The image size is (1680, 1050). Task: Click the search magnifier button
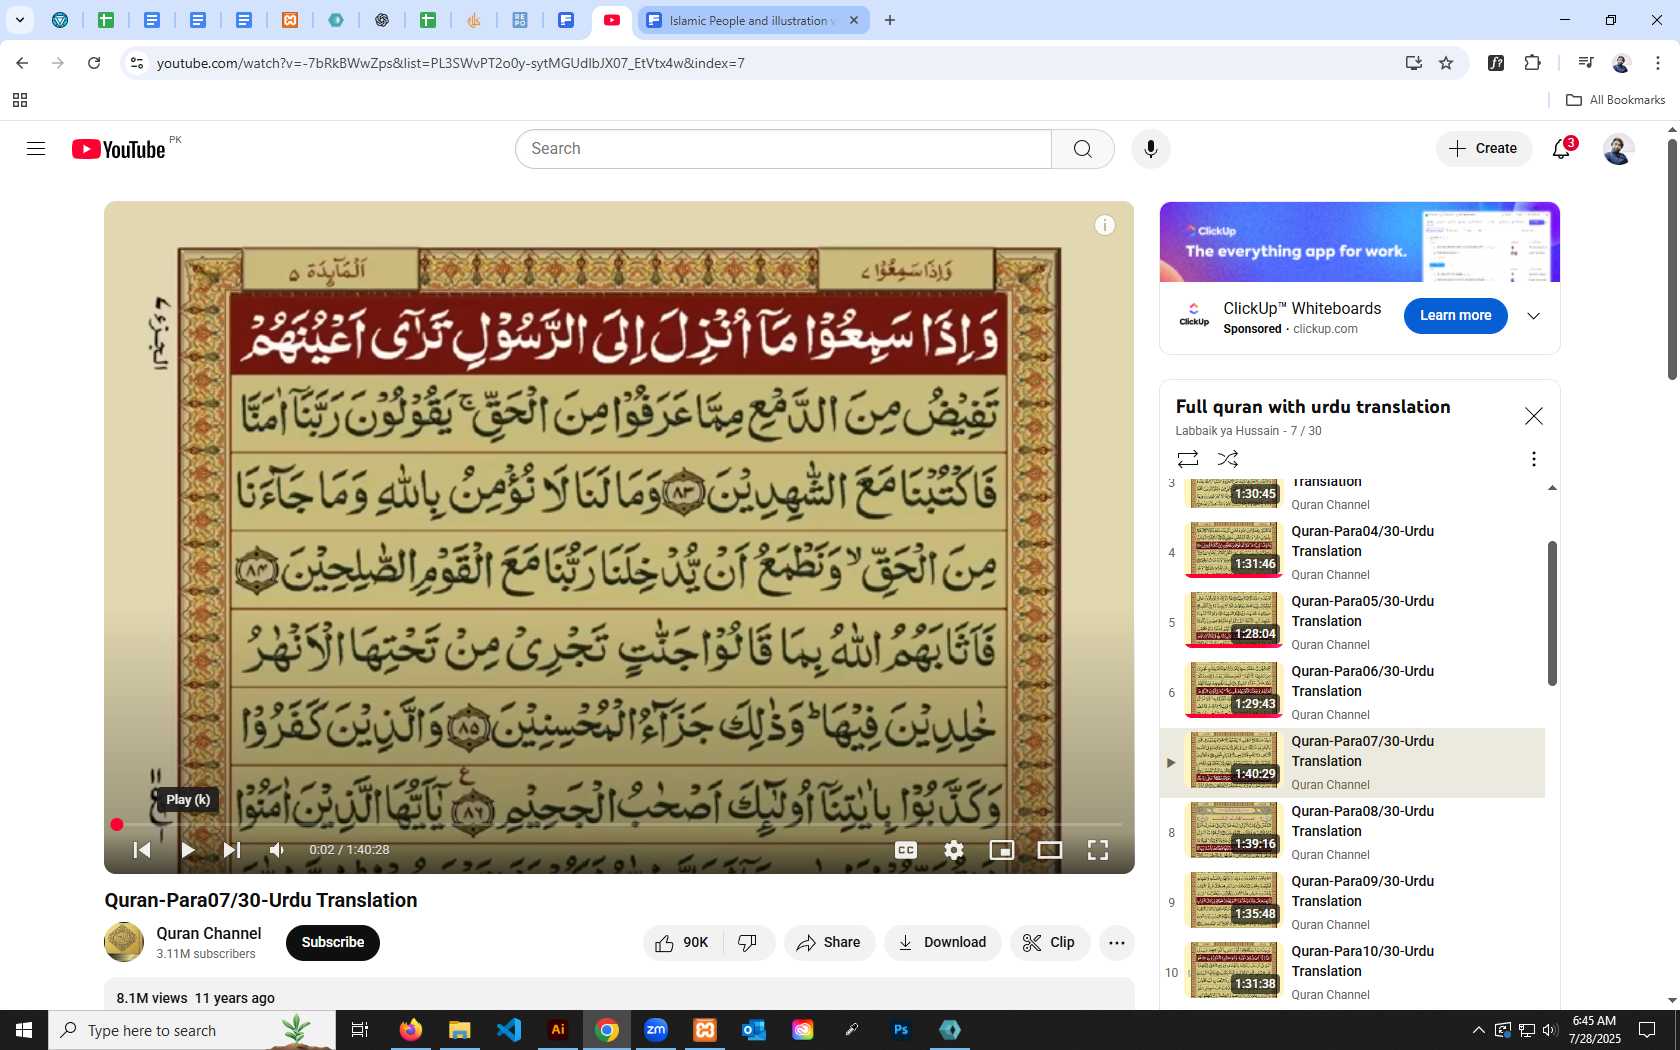1083,149
